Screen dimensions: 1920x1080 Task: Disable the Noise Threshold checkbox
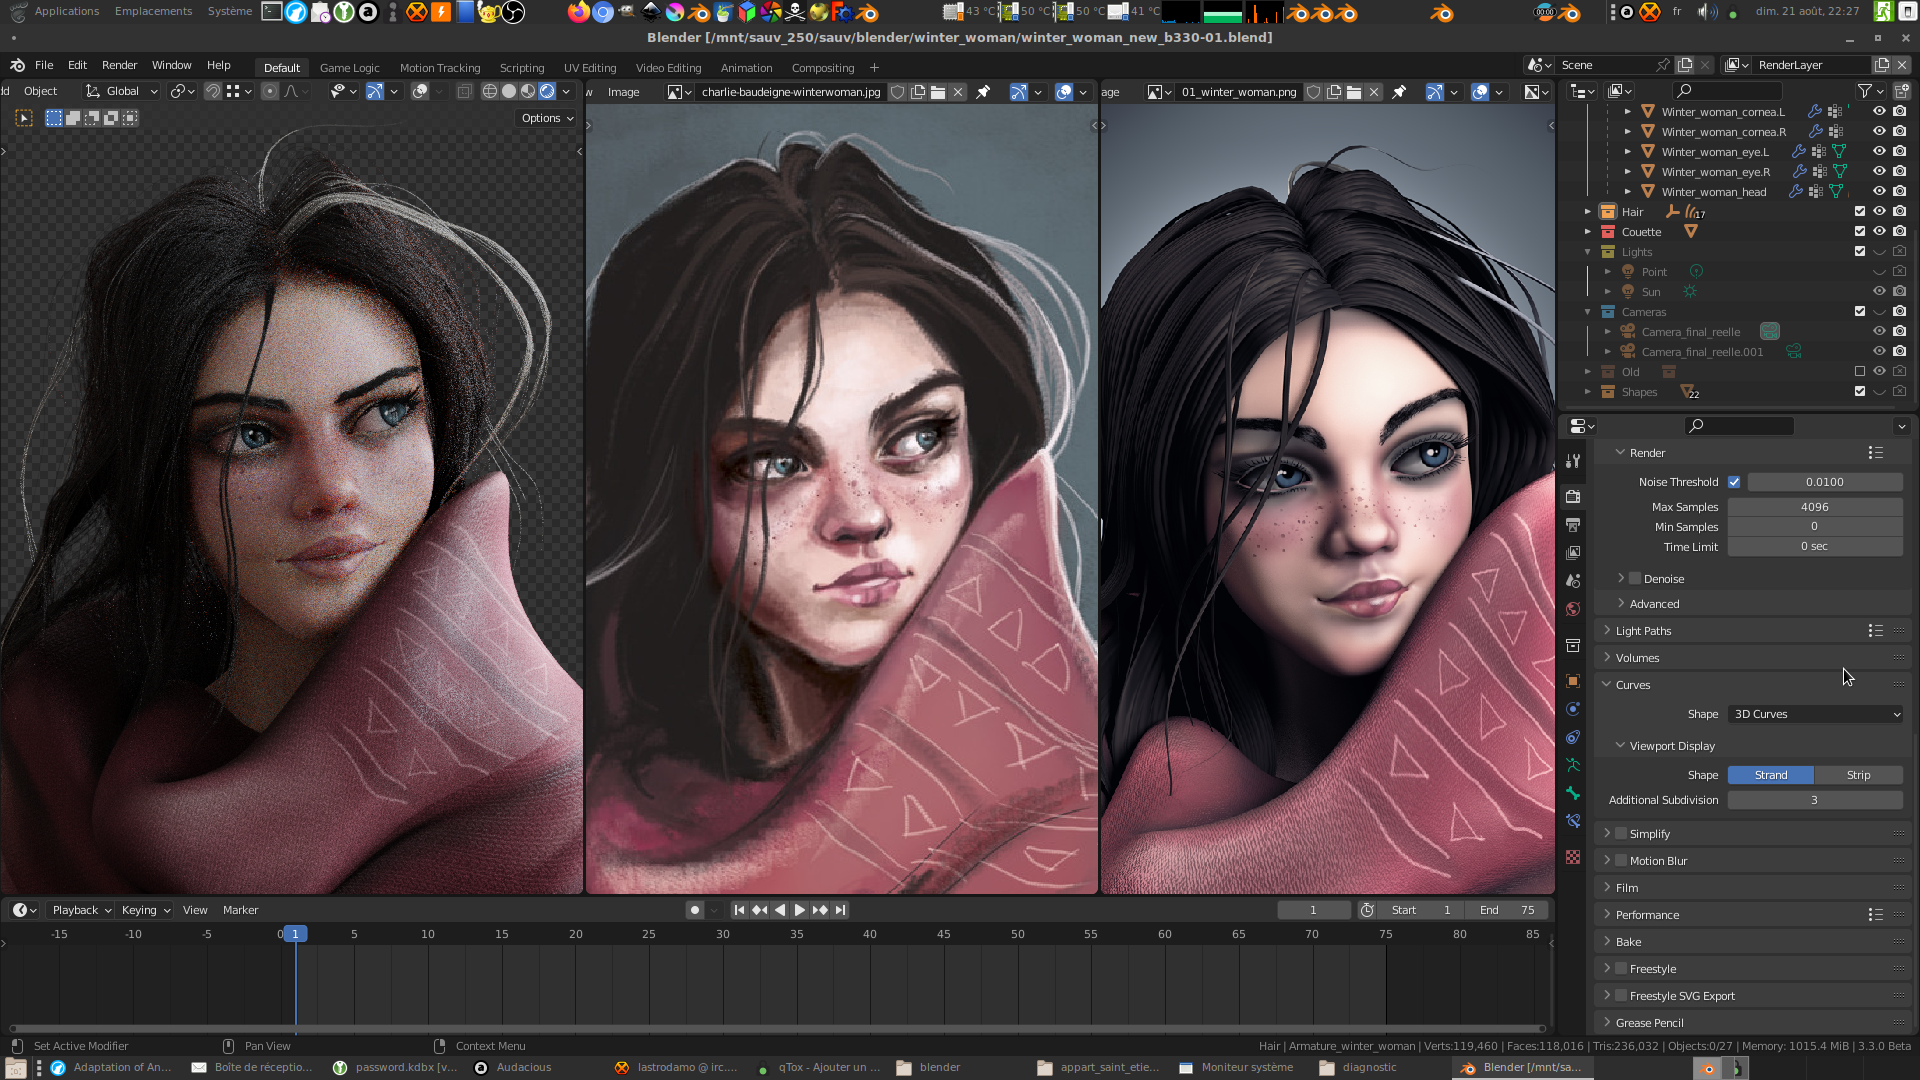pyautogui.click(x=1734, y=482)
